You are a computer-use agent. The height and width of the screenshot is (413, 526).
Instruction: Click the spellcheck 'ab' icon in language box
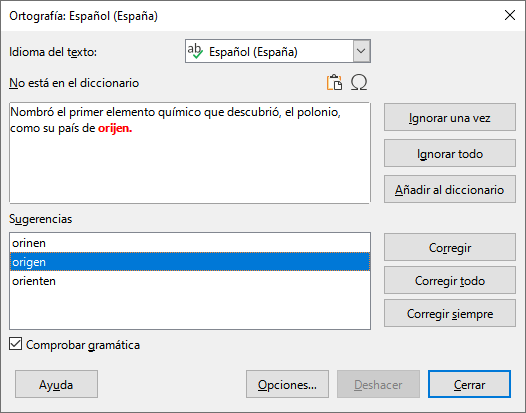195,51
